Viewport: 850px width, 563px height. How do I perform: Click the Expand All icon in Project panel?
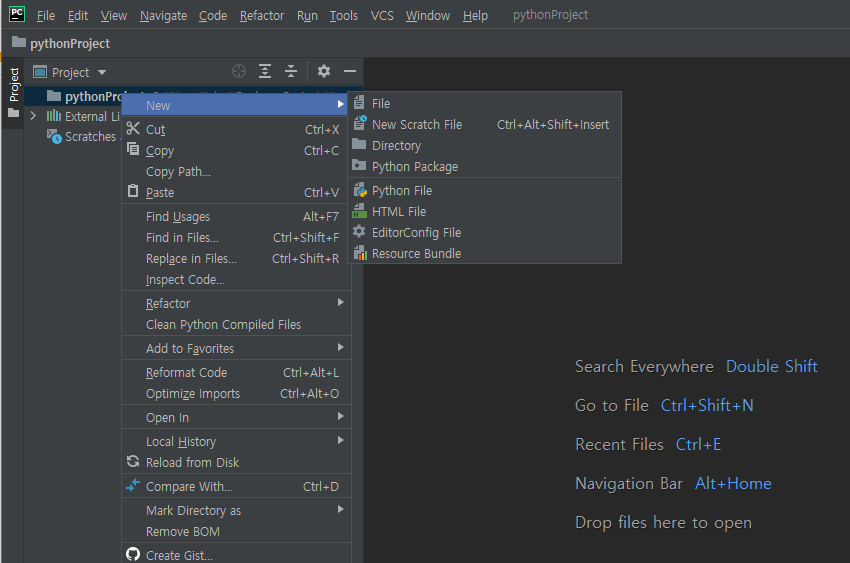click(x=265, y=72)
